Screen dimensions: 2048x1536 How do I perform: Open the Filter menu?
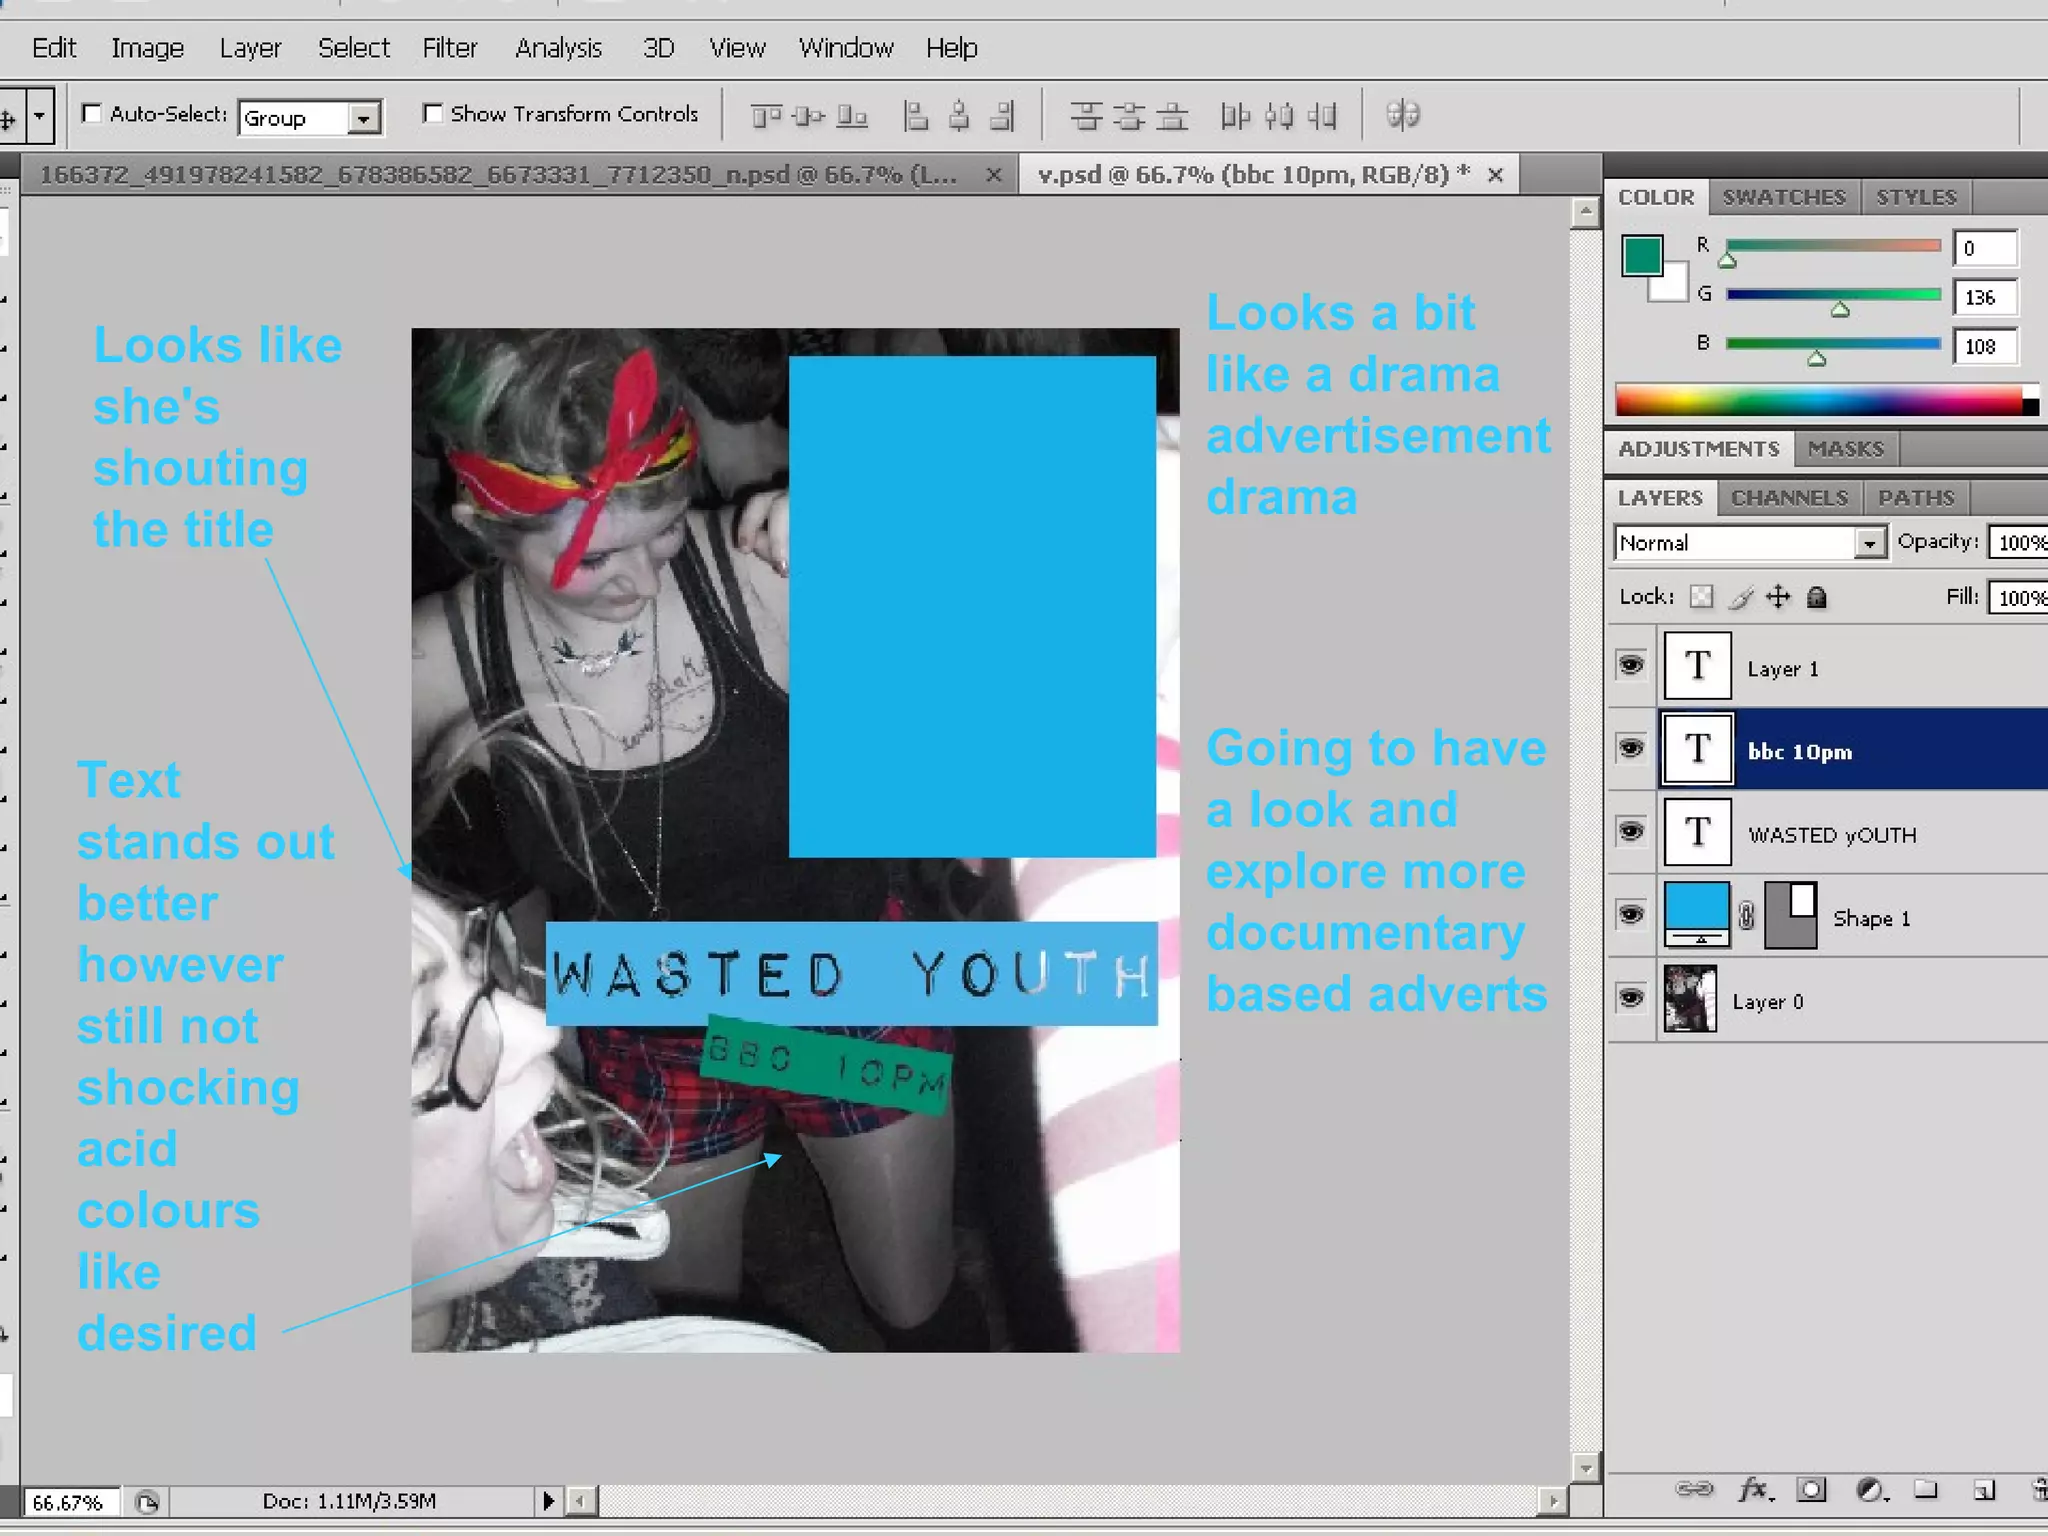(449, 48)
